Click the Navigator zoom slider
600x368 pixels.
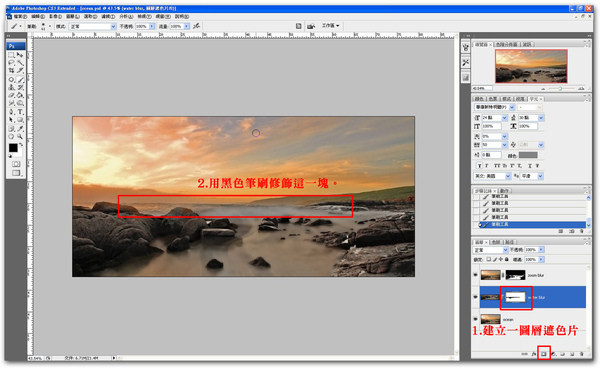[560, 88]
